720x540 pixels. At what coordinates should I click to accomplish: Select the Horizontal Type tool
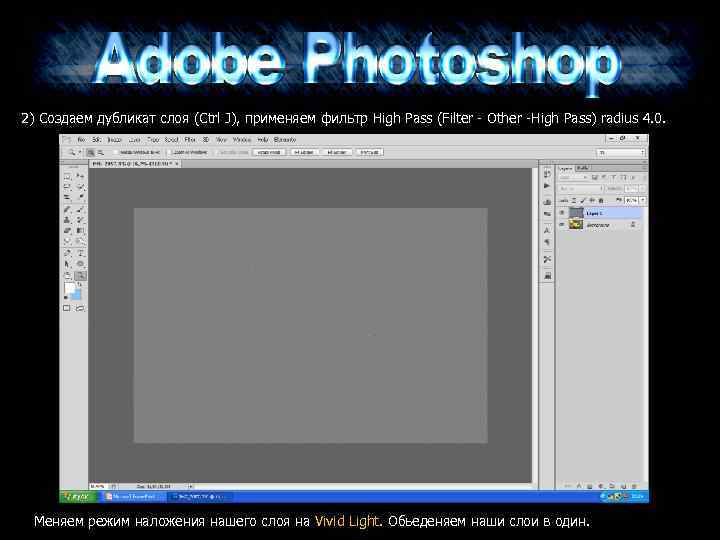point(80,253)
